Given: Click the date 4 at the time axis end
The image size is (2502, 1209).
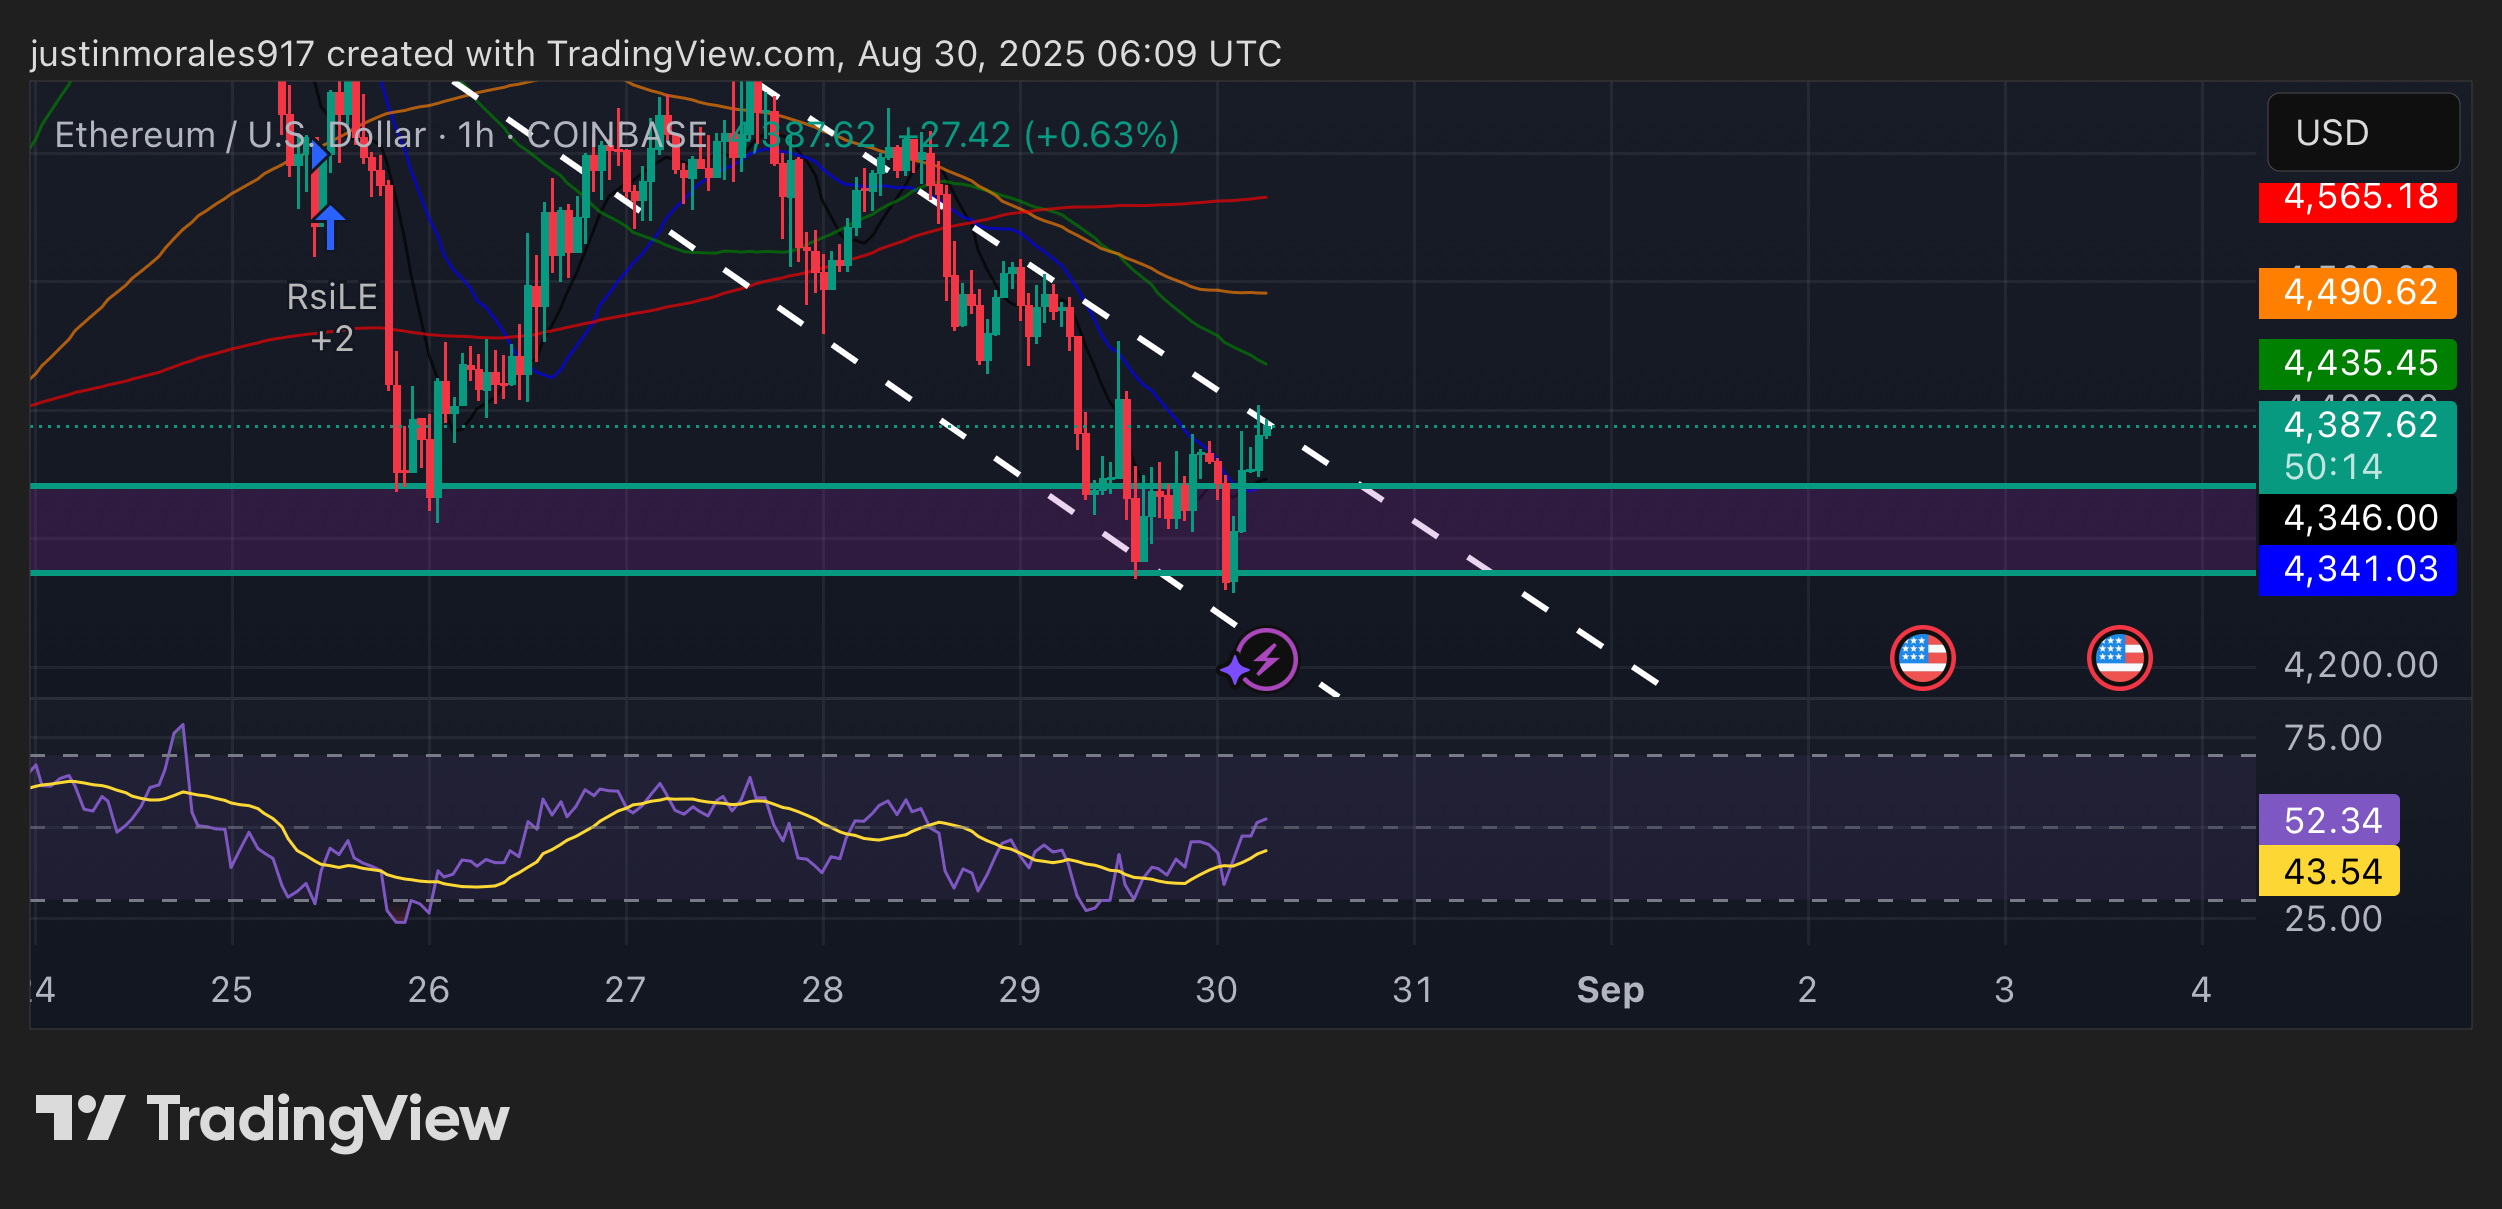Looking at the screenshot, I should pos(2201,990).
